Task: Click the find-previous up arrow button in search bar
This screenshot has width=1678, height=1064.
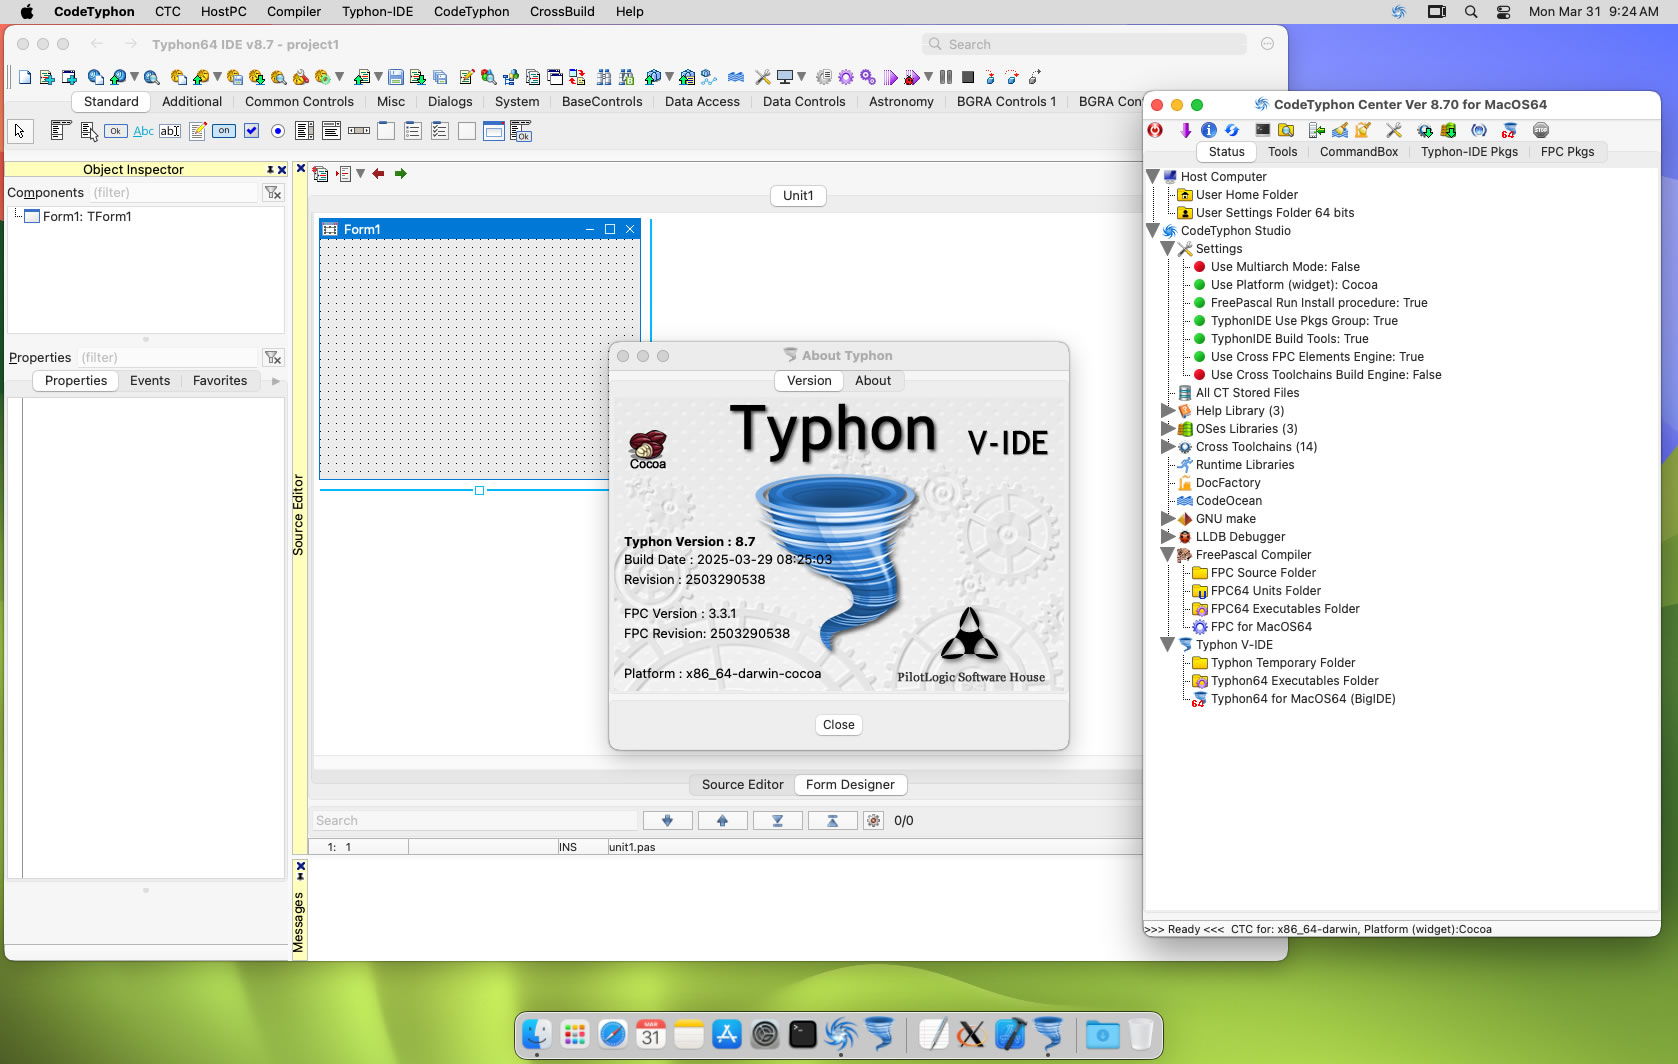Action: point(722,821)
